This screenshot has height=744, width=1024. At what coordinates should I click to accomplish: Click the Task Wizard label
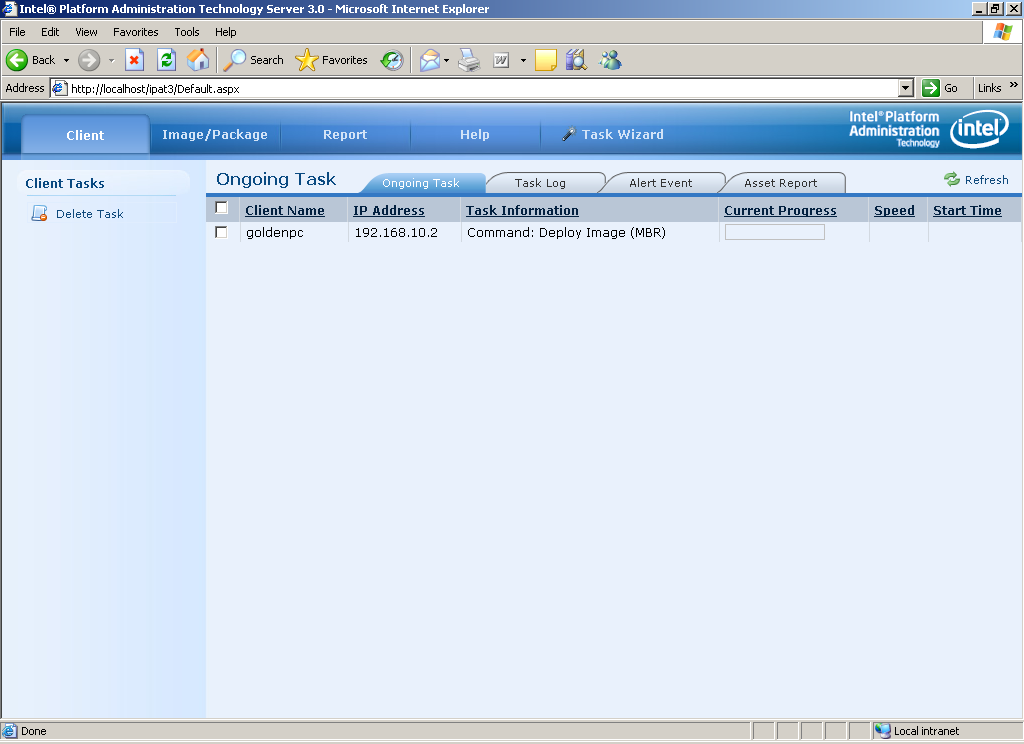[x=622, y=135]
